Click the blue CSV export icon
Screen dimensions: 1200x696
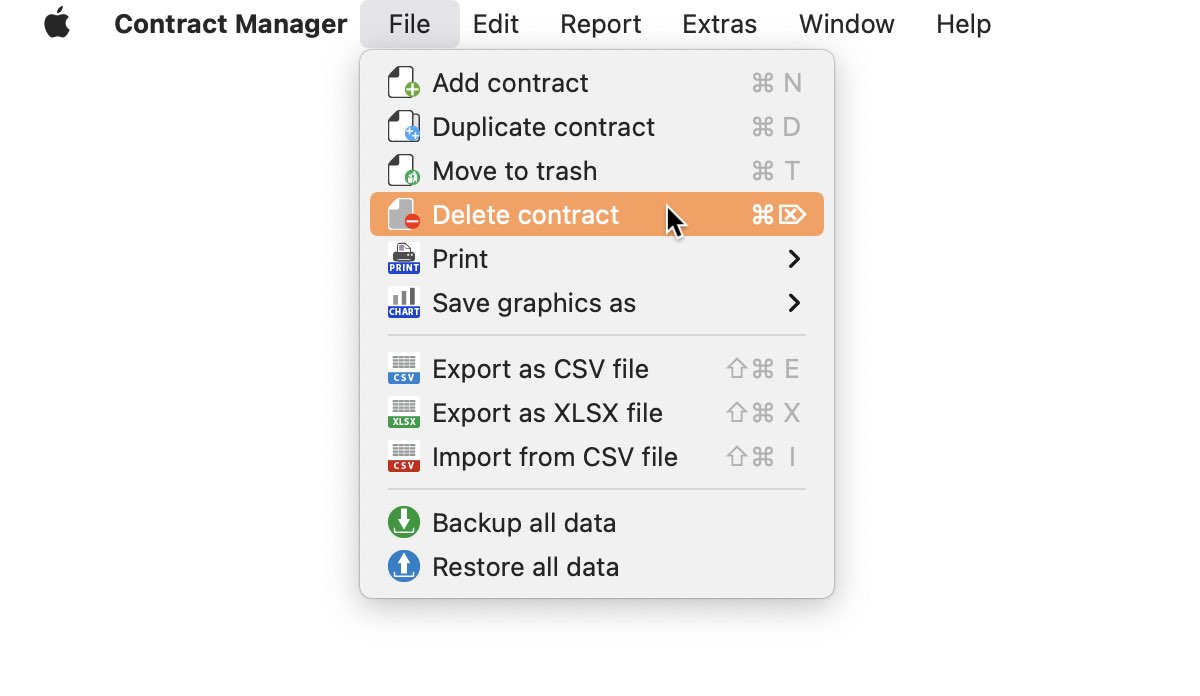click(x=404, y=369)
